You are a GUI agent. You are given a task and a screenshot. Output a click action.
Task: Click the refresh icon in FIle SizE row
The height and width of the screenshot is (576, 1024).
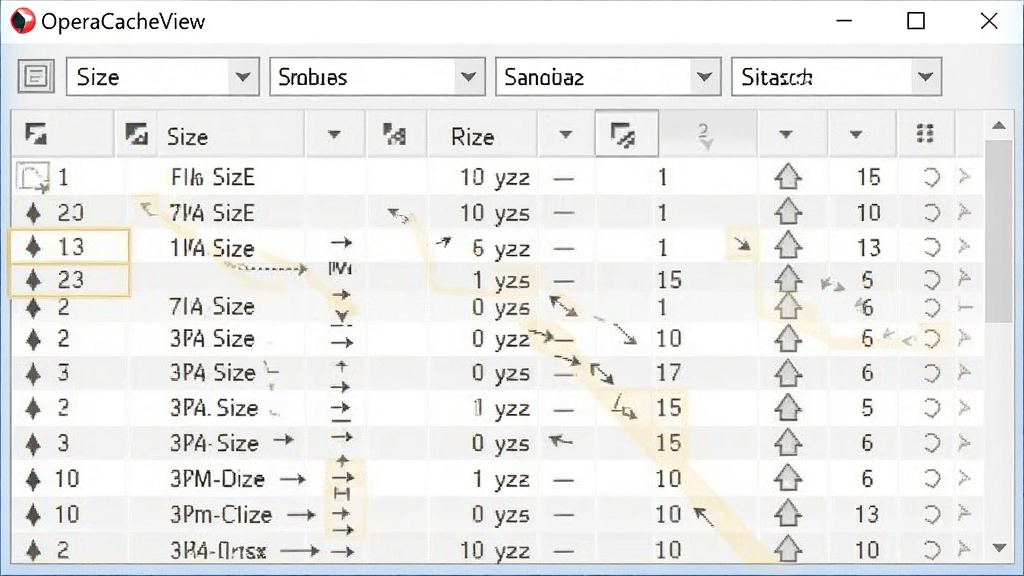pyautogui.click(x=931, y=177)
